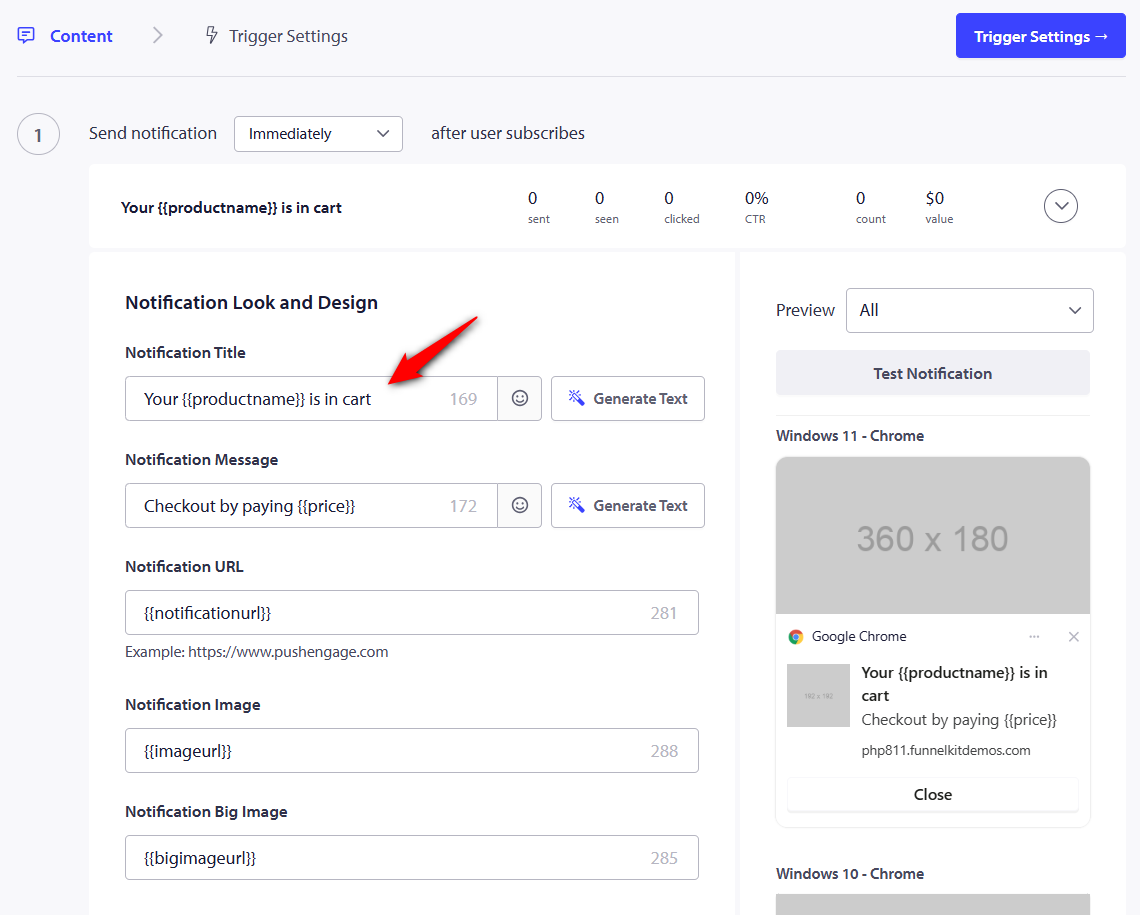Collapse the notification with circled chevron
Image resolution: width=1140 pixels, height=915 pixels.
click(x=1061, y=206)
